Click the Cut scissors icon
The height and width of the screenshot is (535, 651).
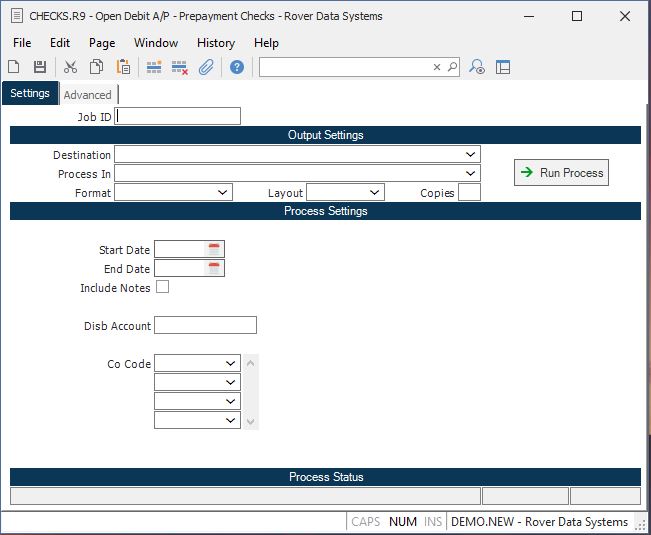[70, 67]
